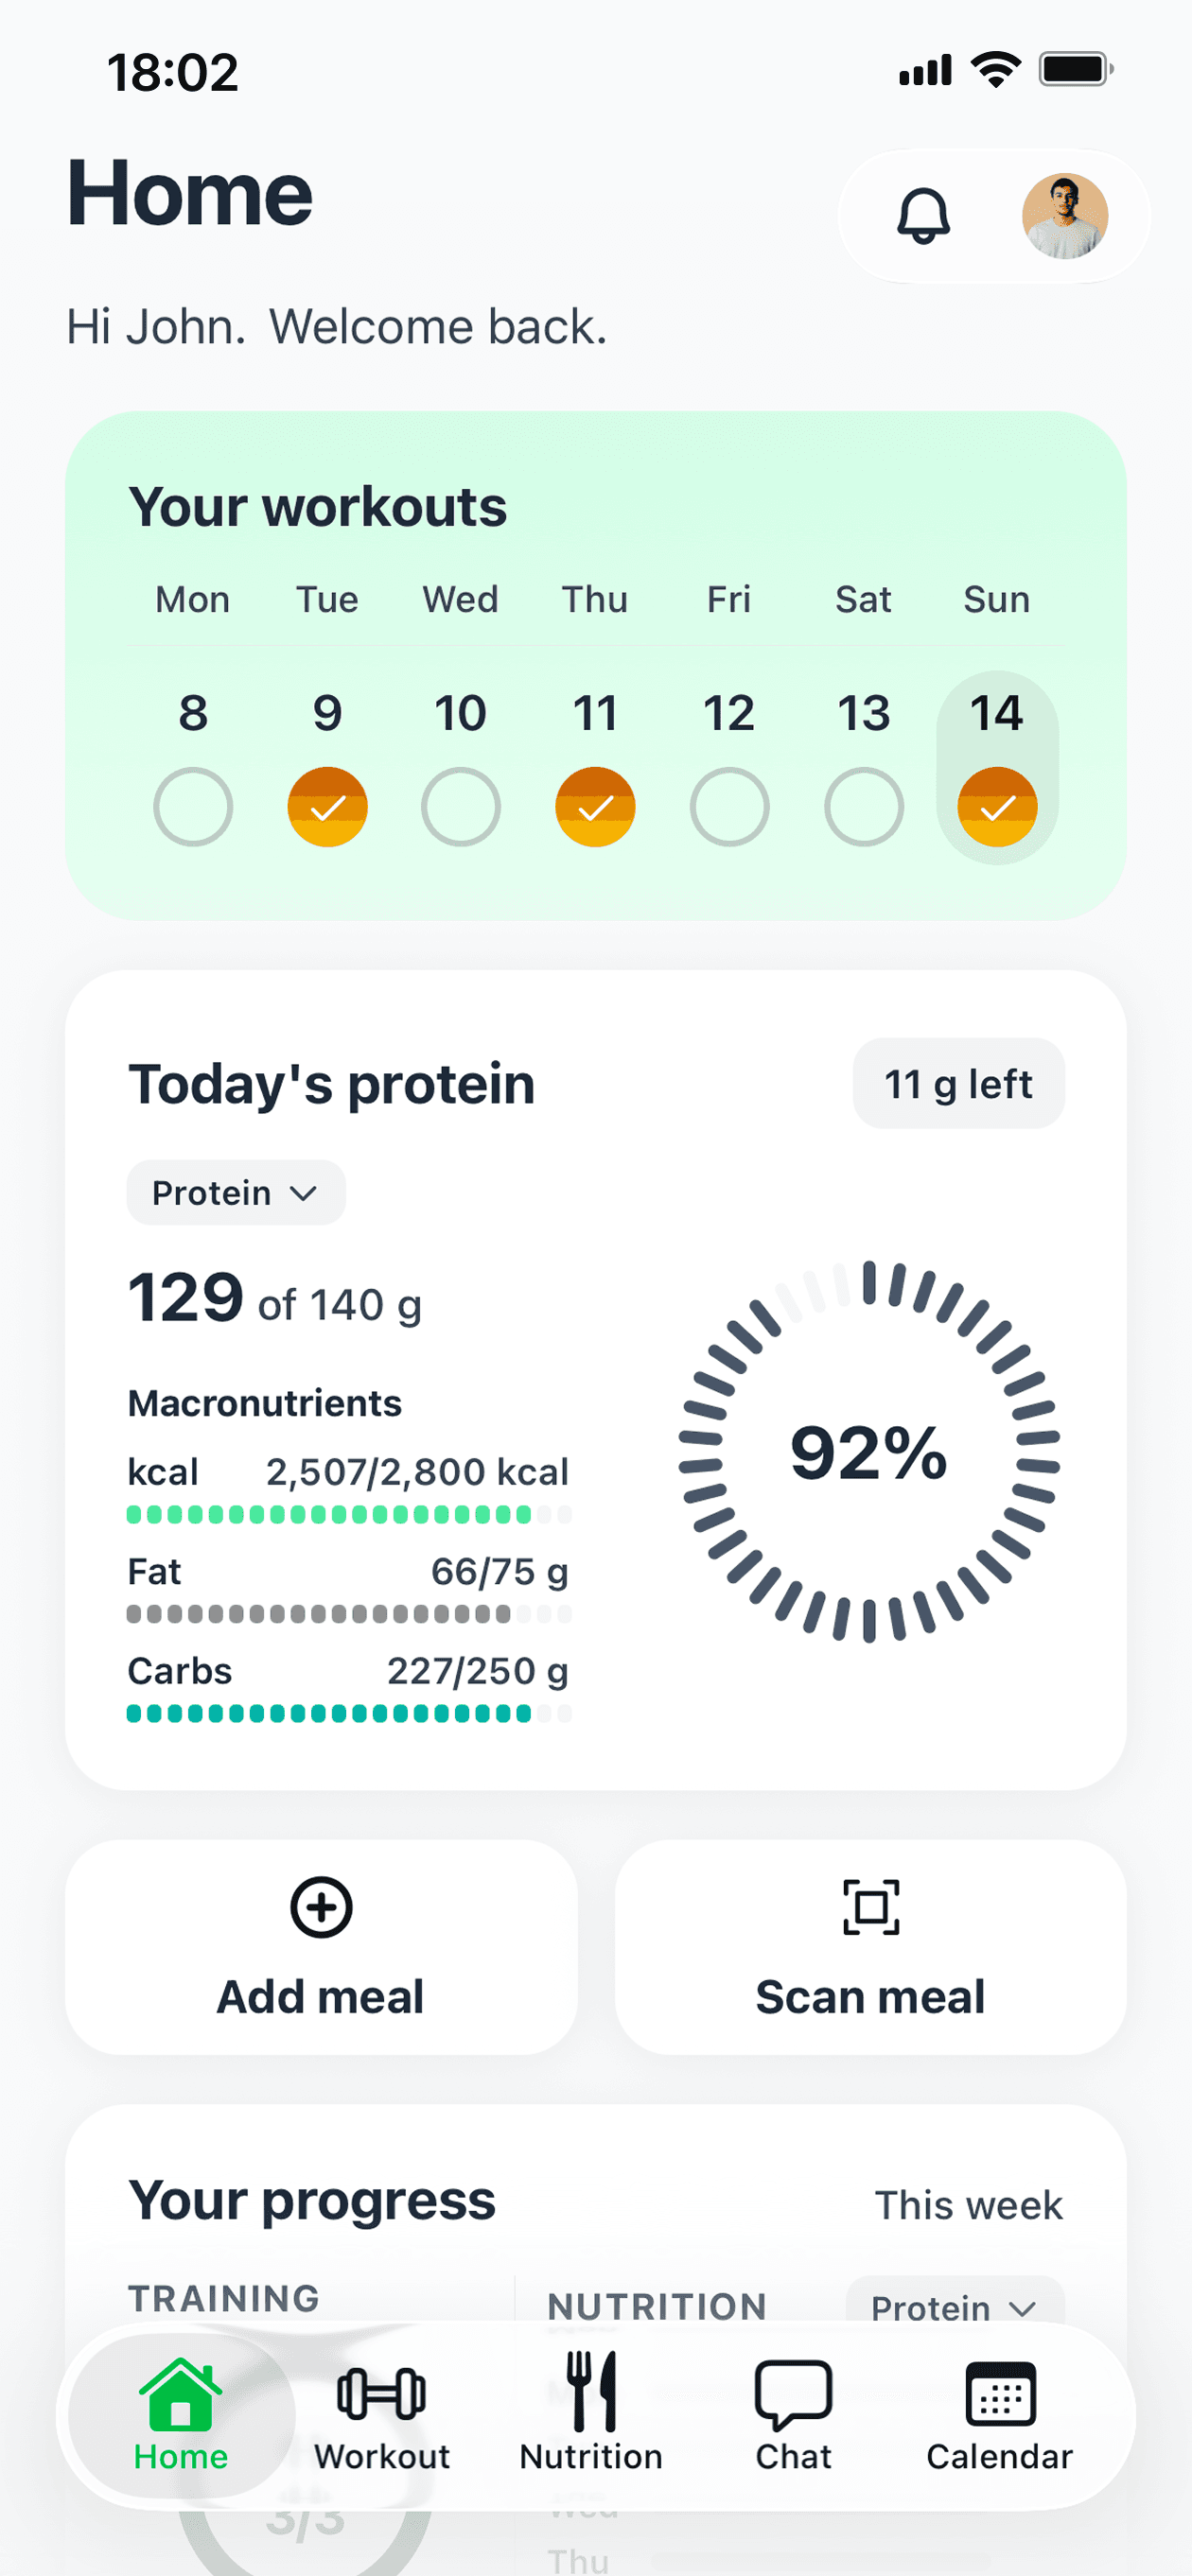Tap the kcal progress bar
The height and width of the screenshot is (2576, 1192).
coord(349,1514)
